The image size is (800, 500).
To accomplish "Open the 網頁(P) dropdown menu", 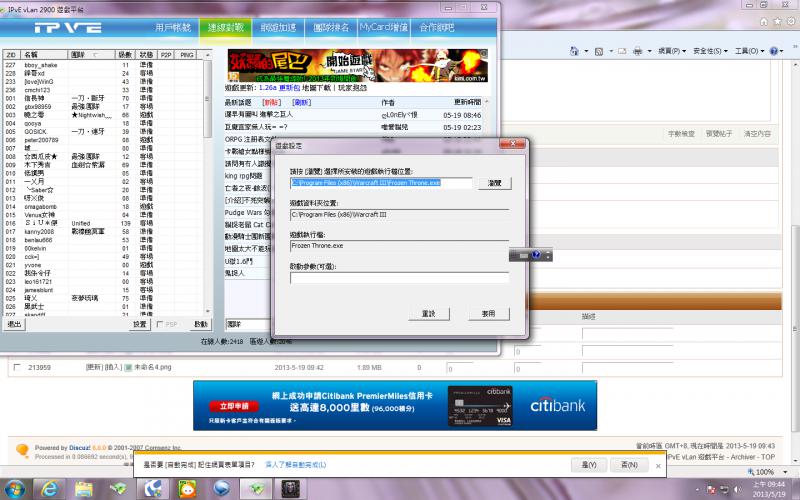I will pyautogui.click(x=671, y=51).
